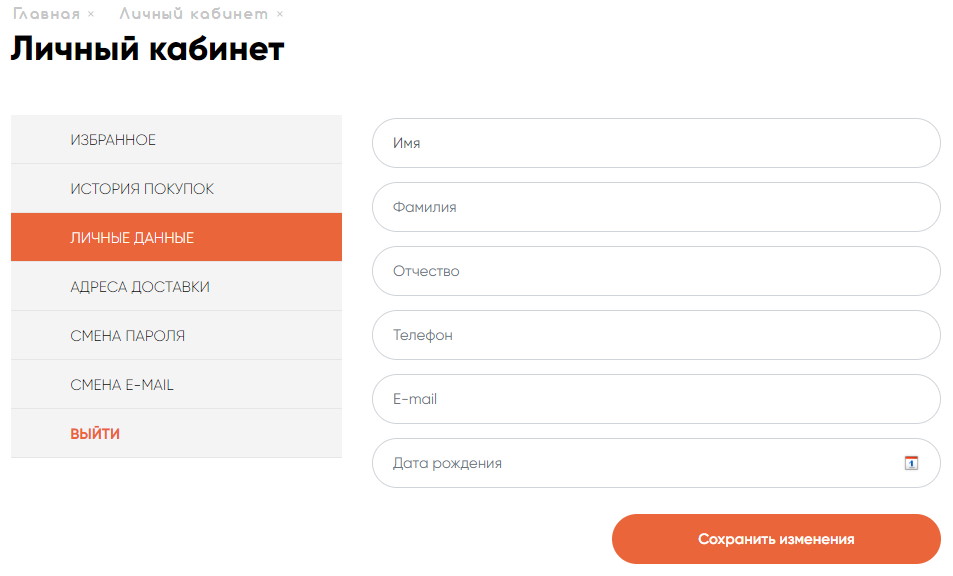The height and width of the screenshot is (576, 953).
Task: Save with Сохранить изменения button
Action: pos(776,539)
